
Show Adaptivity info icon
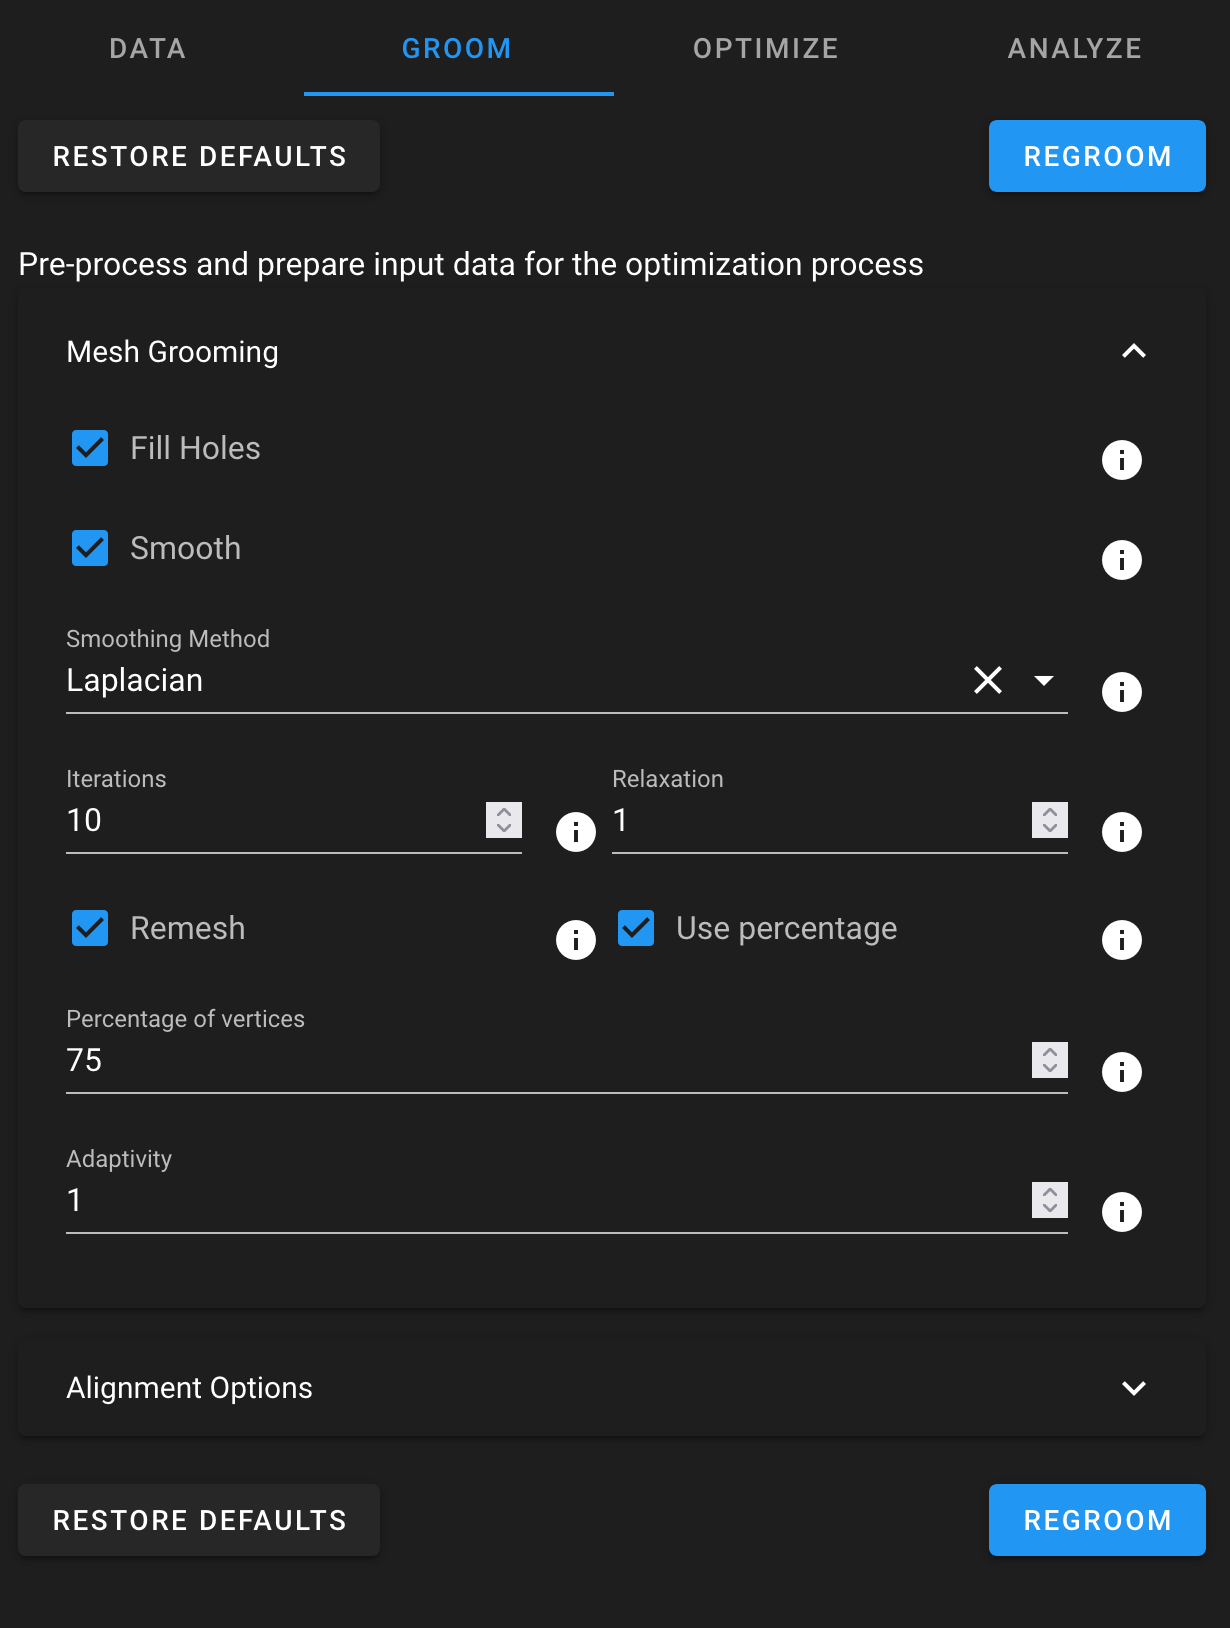(1121, 1212)
